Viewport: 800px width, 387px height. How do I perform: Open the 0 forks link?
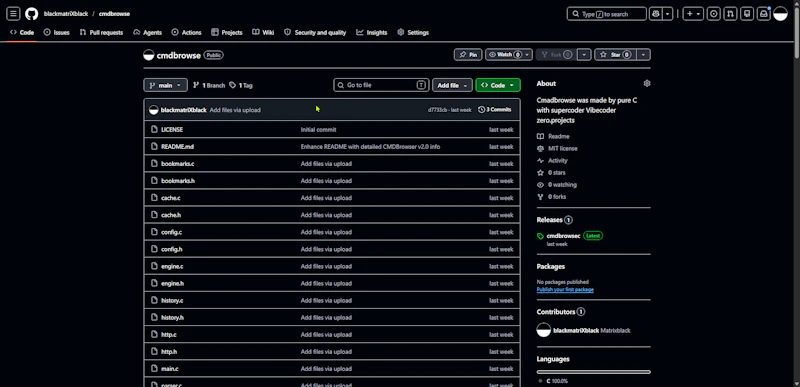(x=552, y=197)
